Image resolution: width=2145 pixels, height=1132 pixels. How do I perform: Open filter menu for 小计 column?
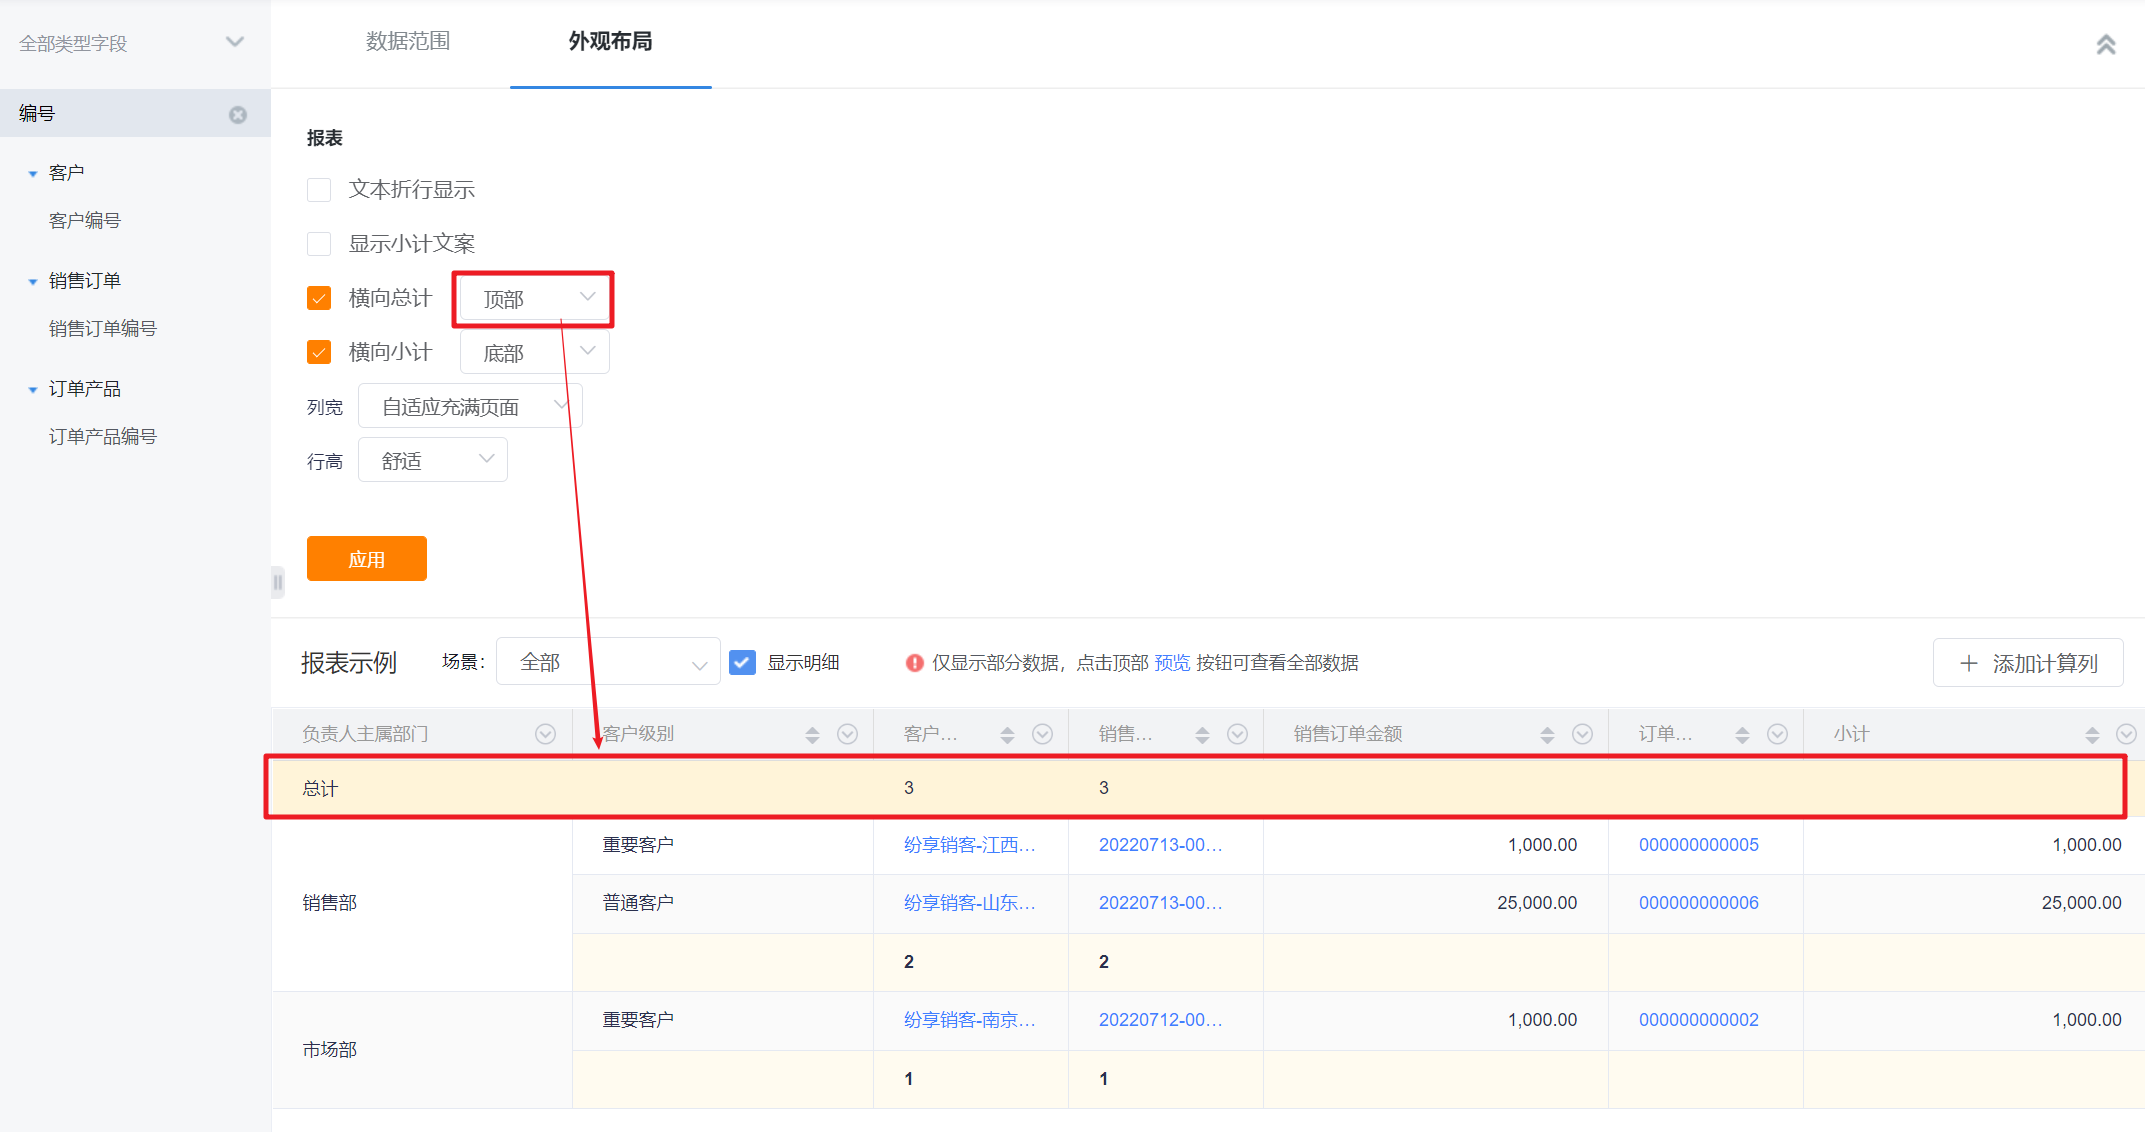tap(2126, 734)
